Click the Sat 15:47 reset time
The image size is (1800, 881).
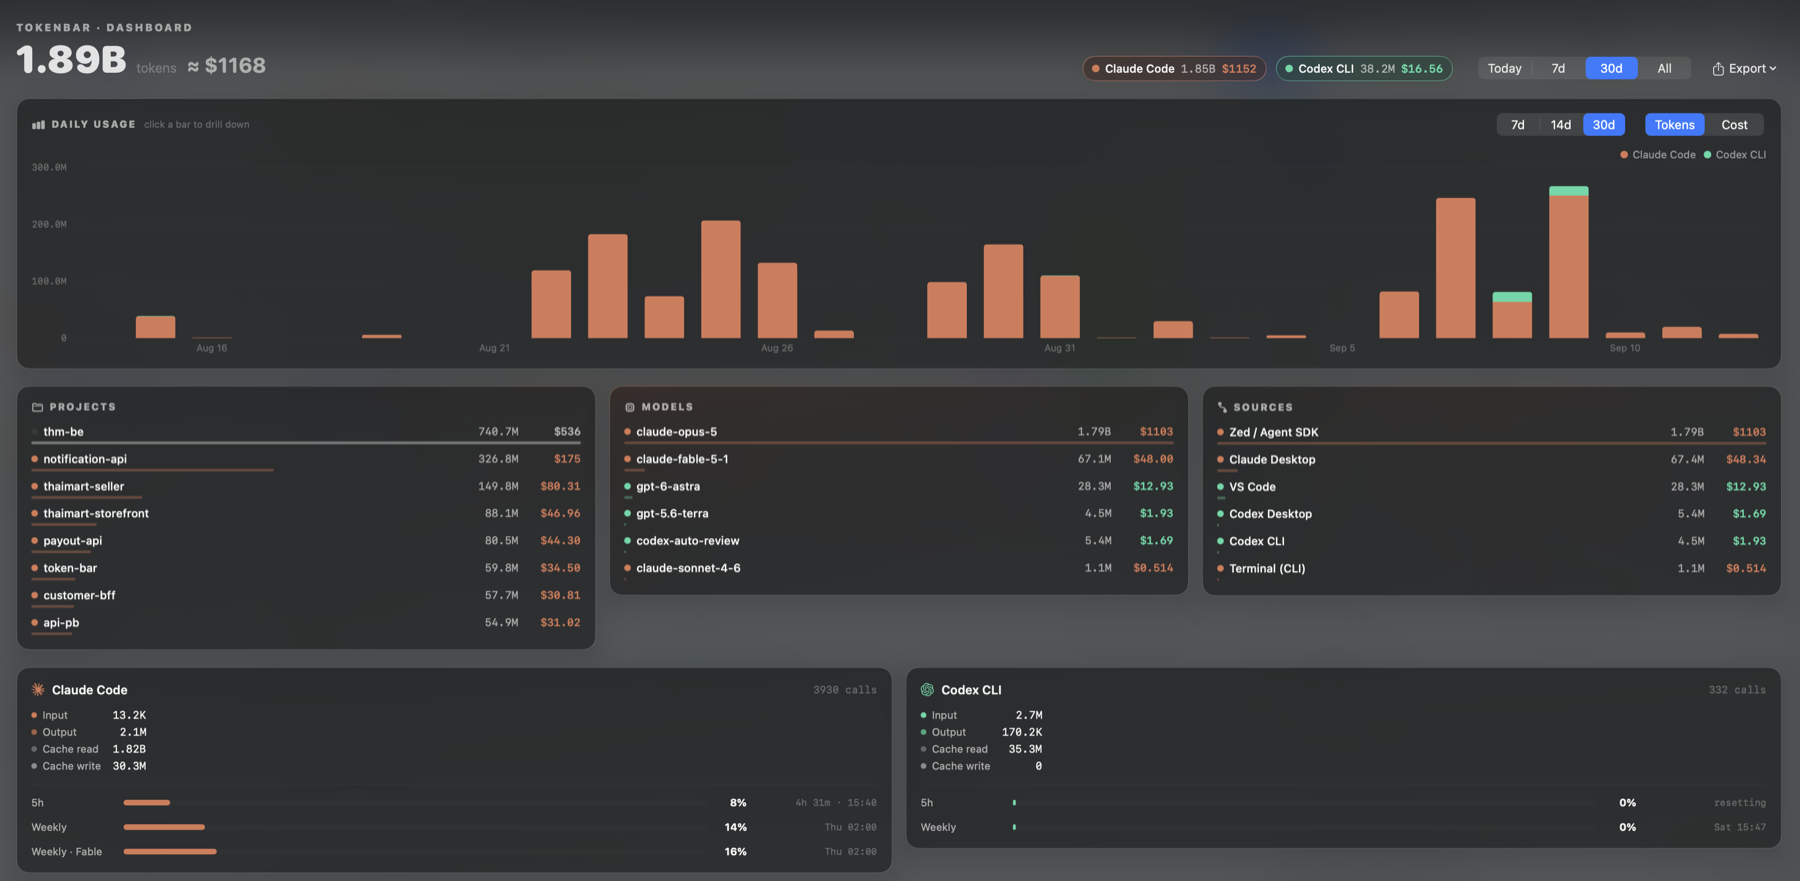(x=1740, y=827)
